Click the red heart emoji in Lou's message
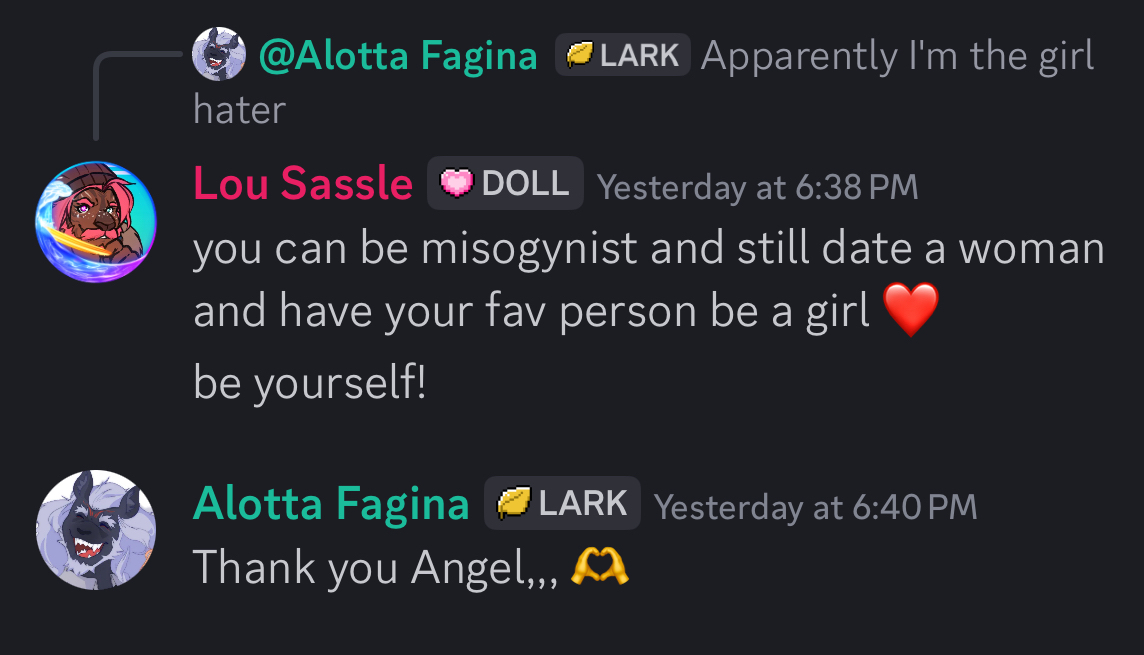This screenshot has height=655, width=1144. point(912,310)
